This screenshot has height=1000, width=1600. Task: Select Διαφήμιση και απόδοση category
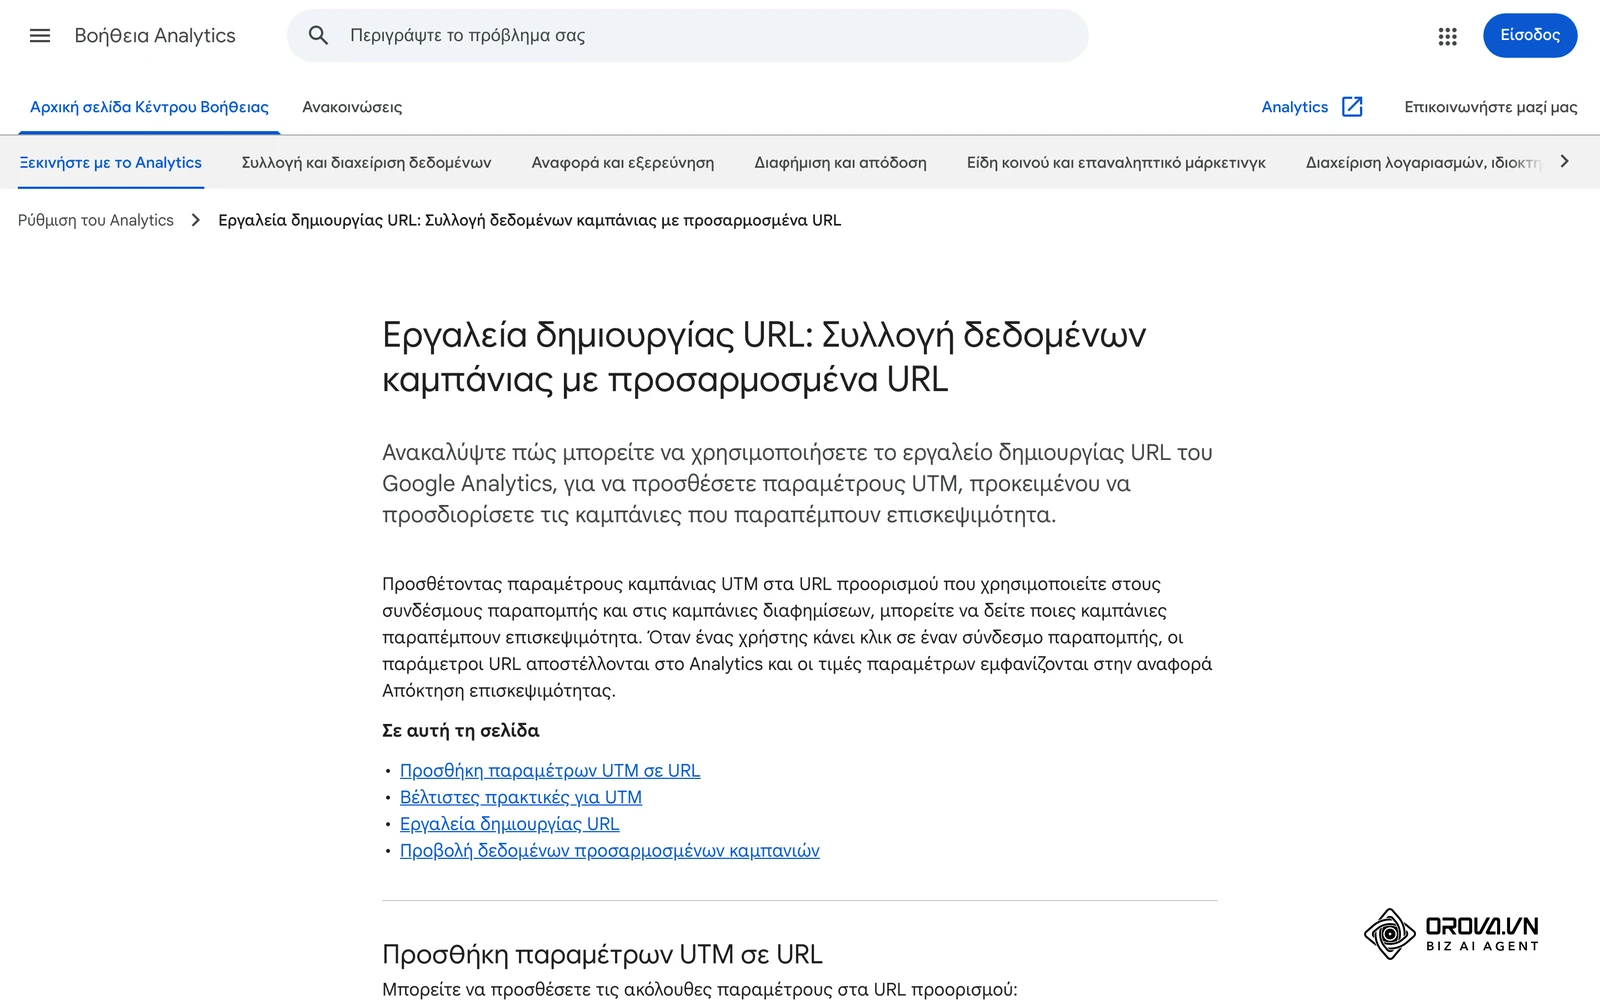840,162
